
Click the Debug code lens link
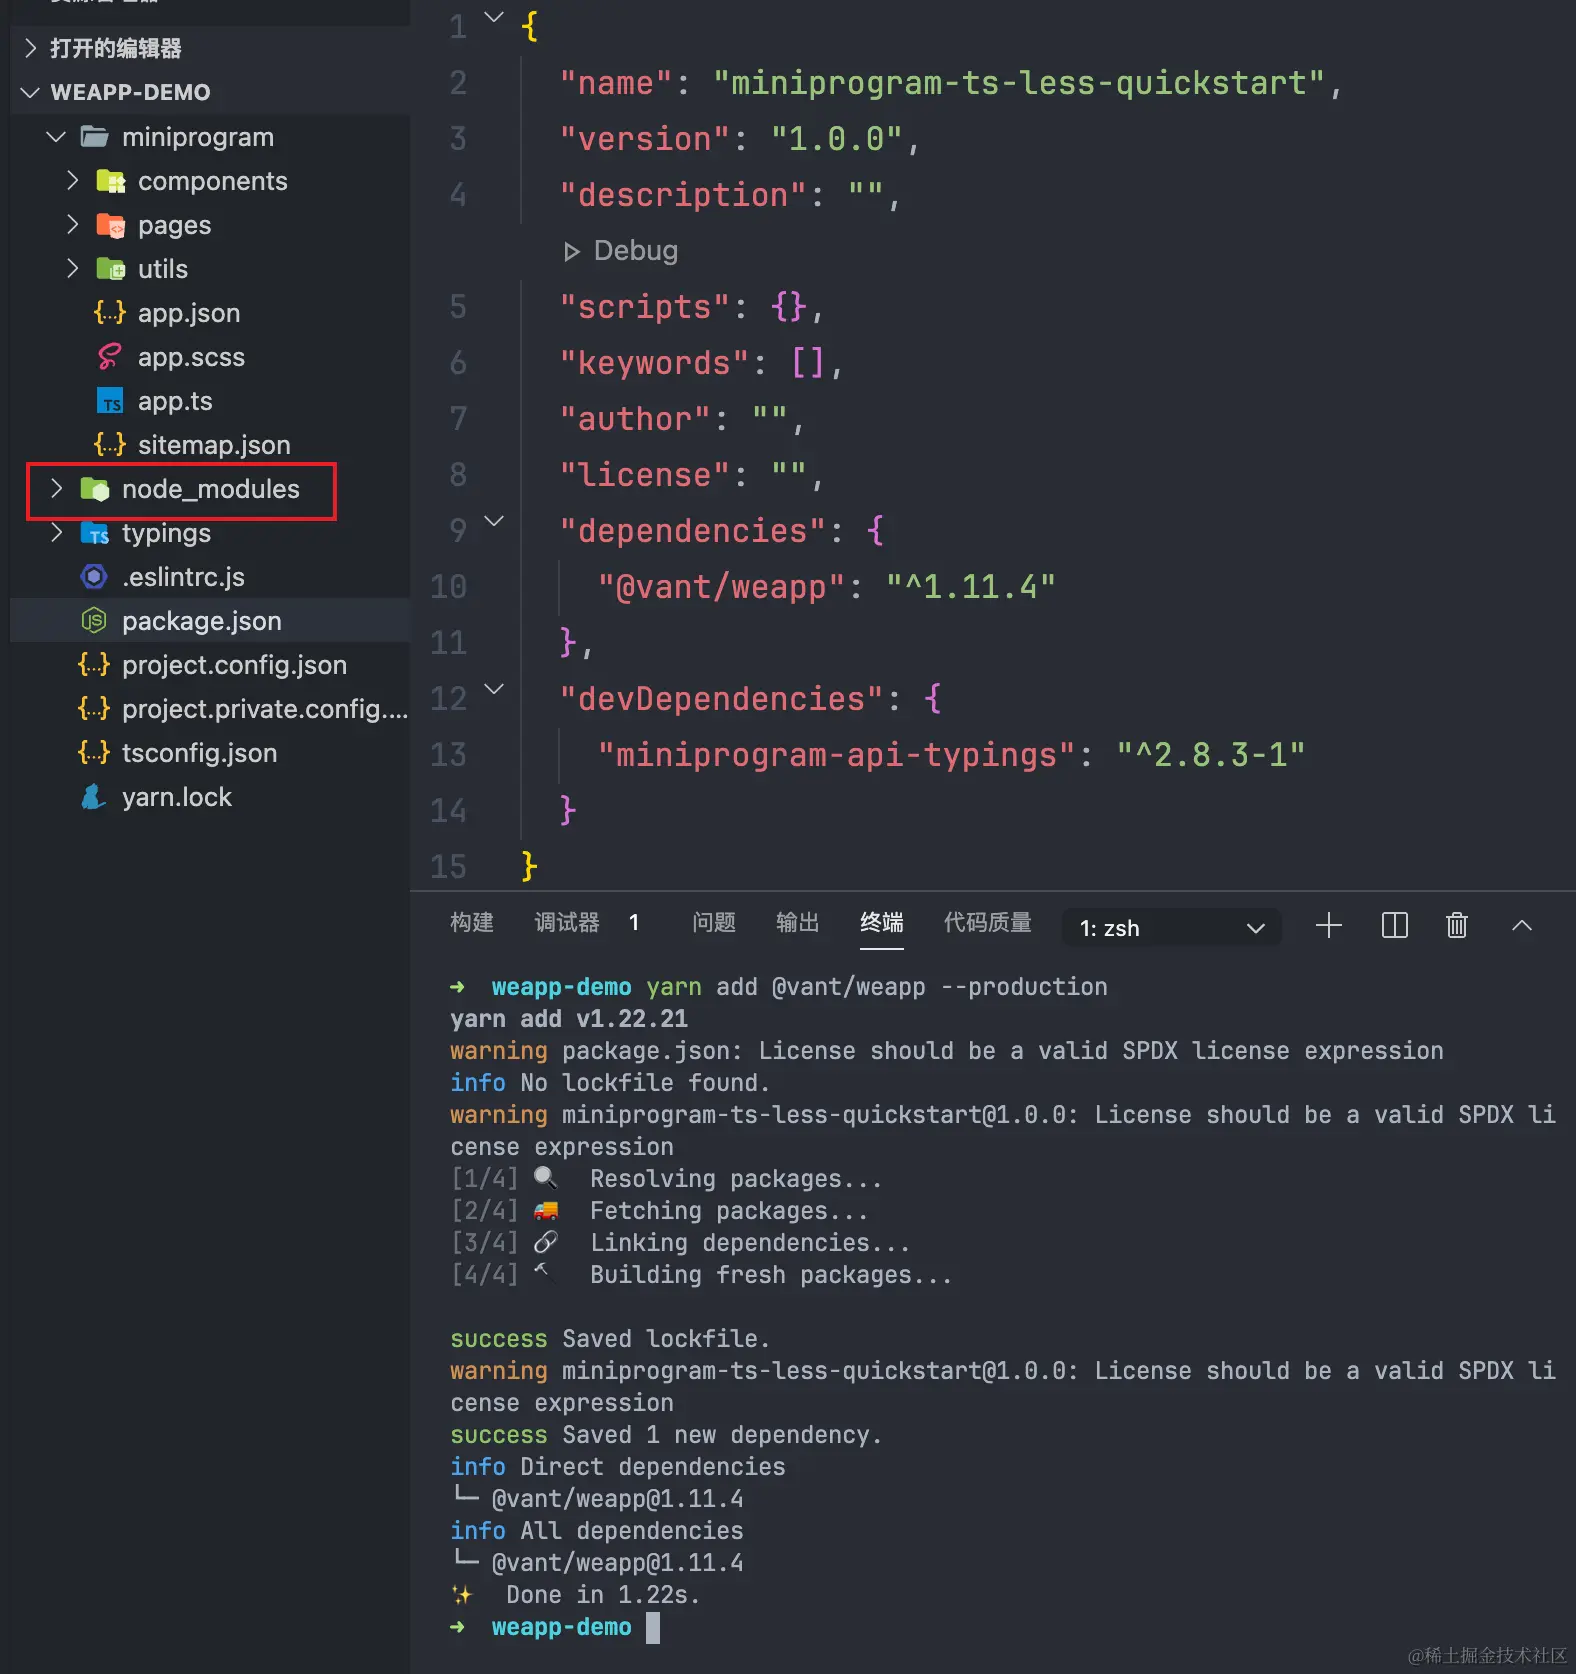[635, 251]
